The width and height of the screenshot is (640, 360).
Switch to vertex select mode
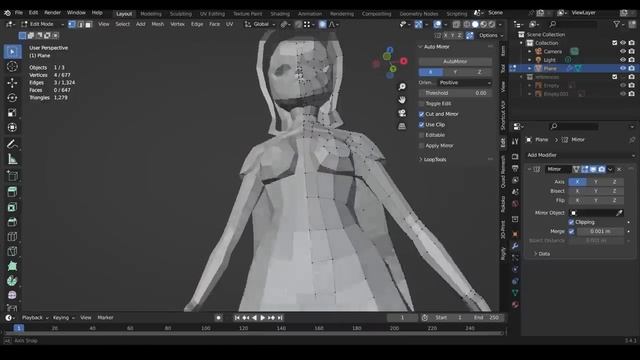(x=72, y=24)
